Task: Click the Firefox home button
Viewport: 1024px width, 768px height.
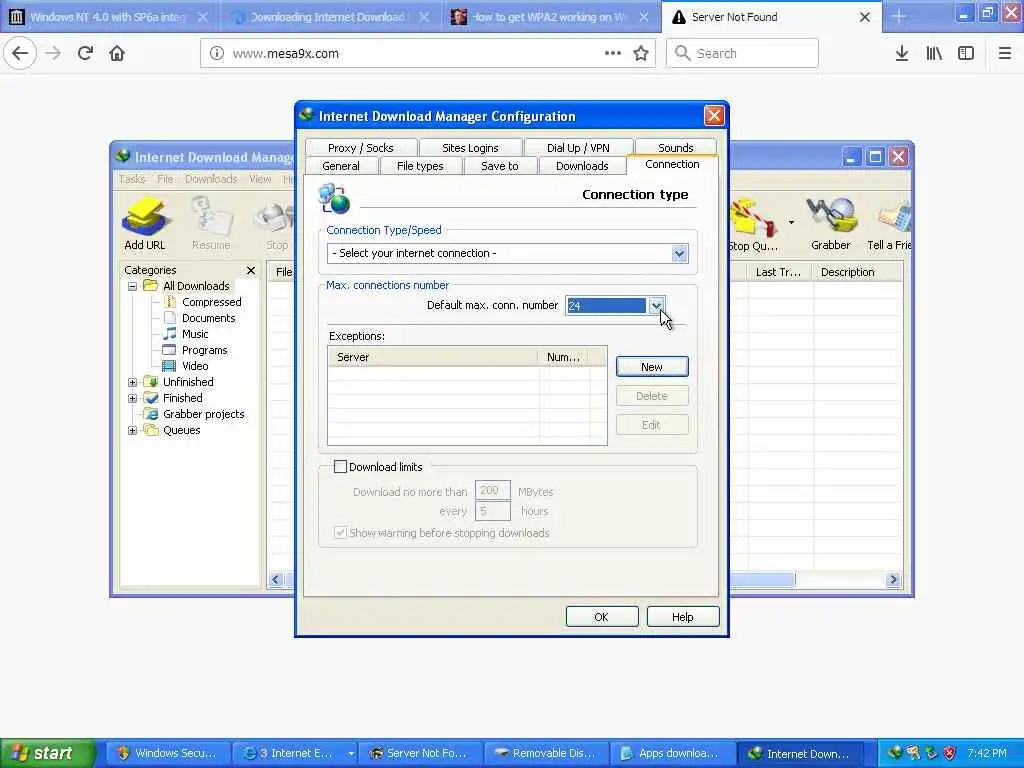Action: point(117,53)
